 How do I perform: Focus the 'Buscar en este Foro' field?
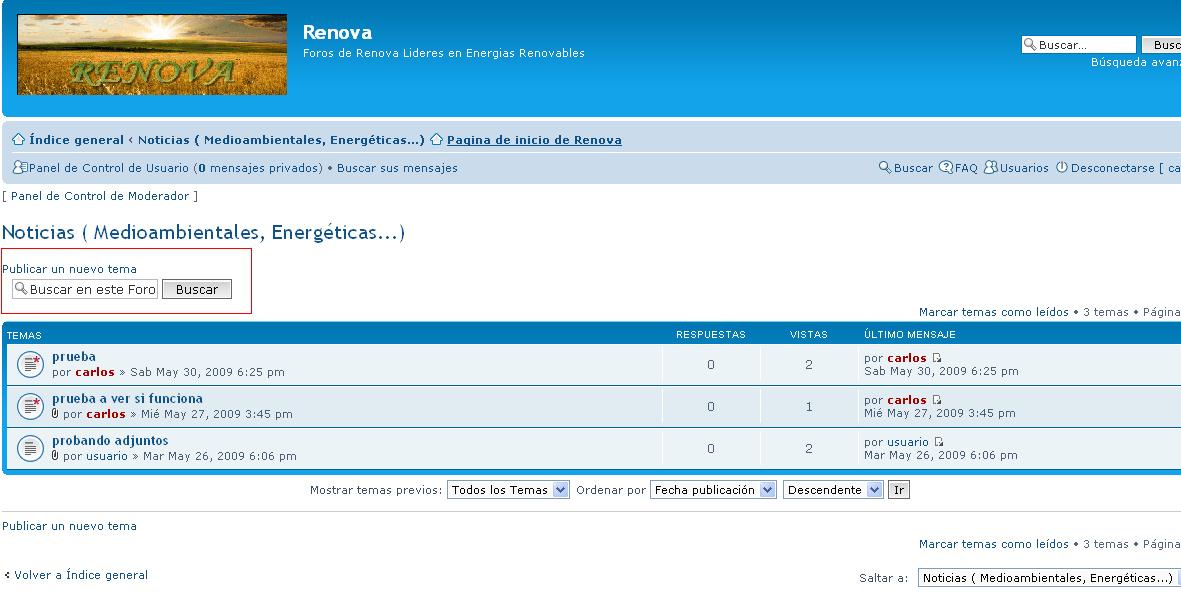(x=85, y=289)
